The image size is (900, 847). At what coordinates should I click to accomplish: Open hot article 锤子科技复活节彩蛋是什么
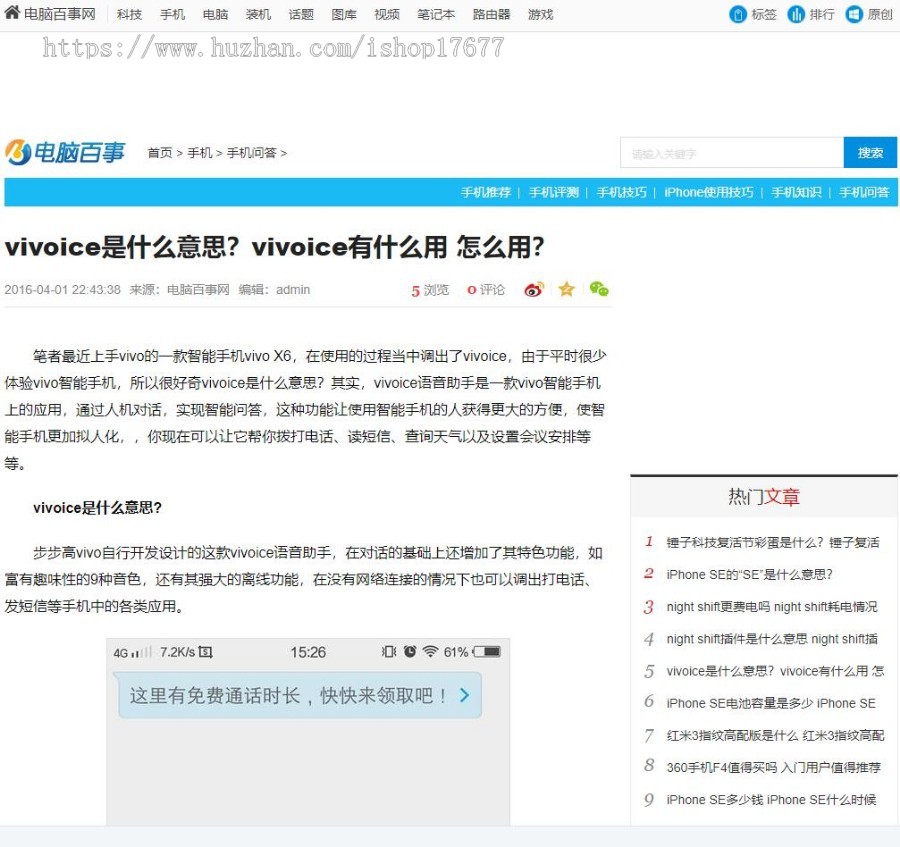coord(773,542)
